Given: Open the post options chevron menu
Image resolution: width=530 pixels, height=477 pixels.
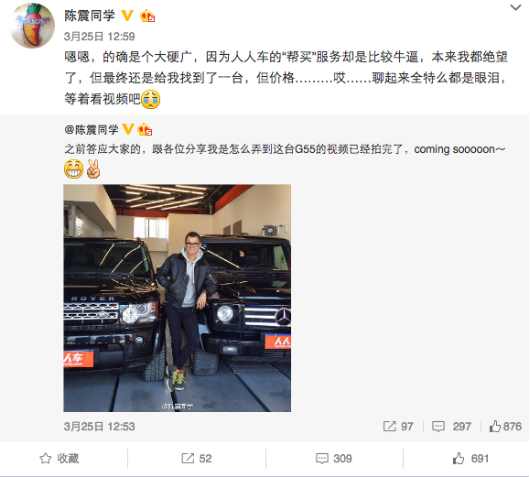Looking at the screenshot, I should click(515, 7).
